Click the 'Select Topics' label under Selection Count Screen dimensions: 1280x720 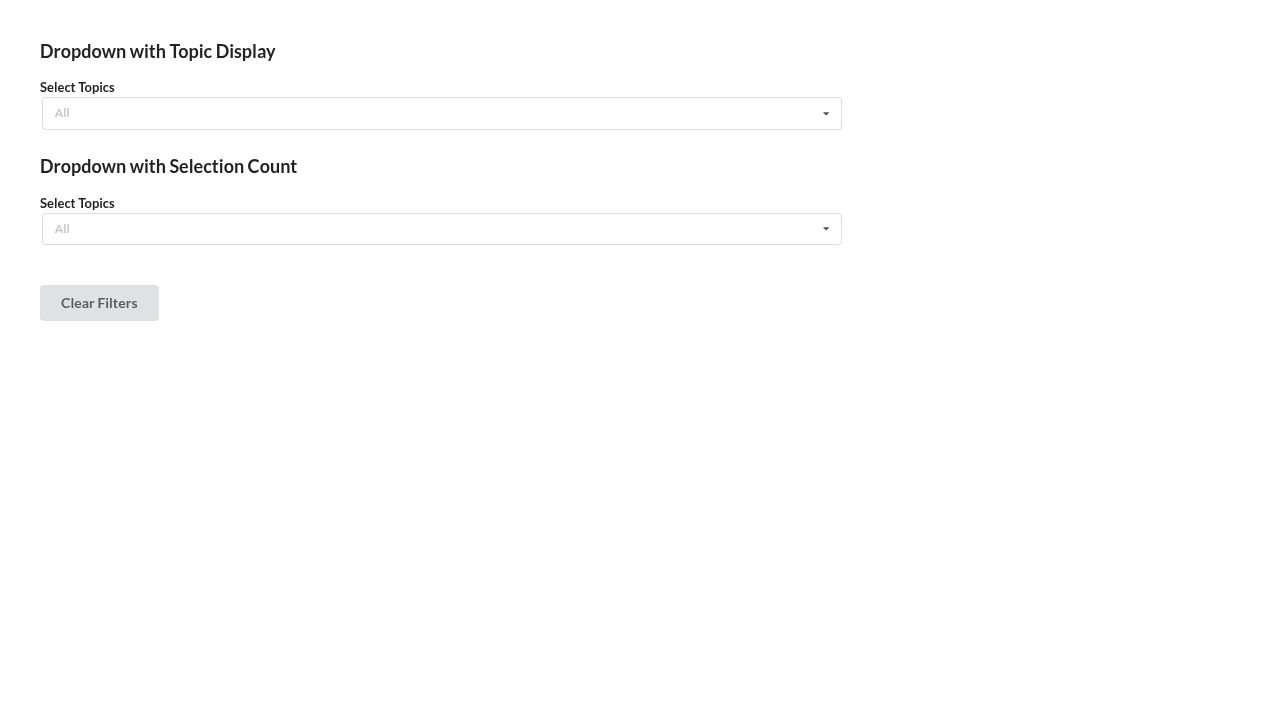(77, 203)
